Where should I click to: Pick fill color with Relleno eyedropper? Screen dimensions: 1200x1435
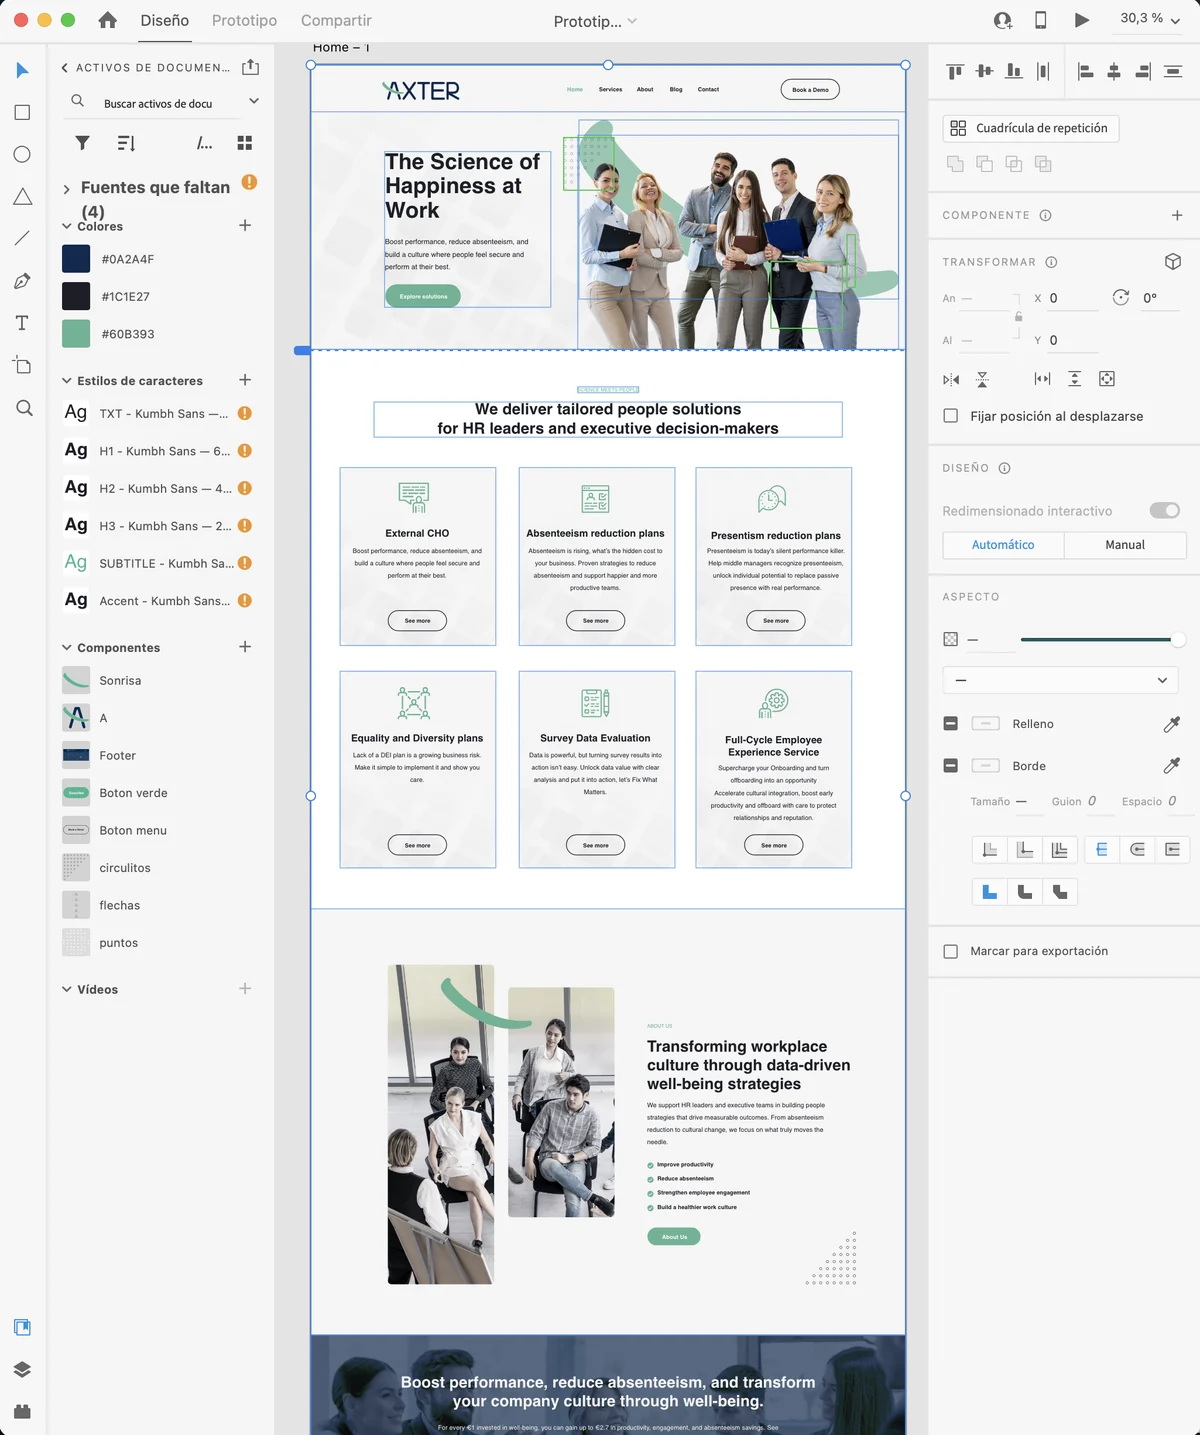pos(1172,723)
